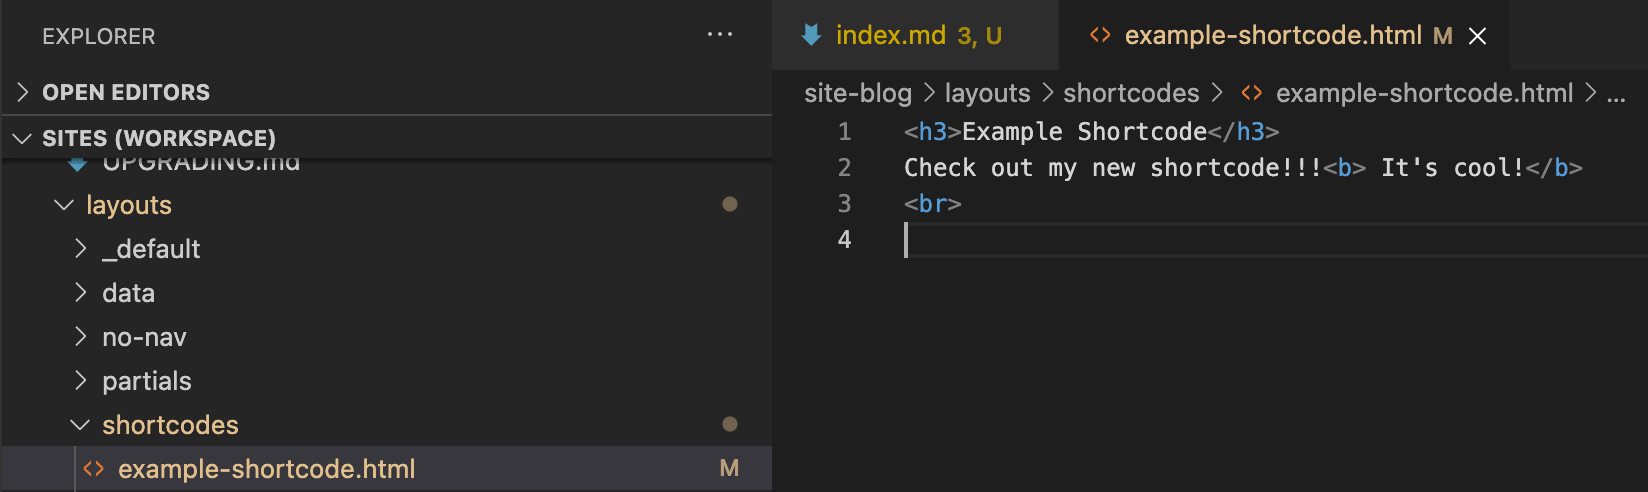This screenshot has width=1648, height=492.
Task: Click the EXPLORER panel title
Action: pyautogui.click(x=98, y=36)
